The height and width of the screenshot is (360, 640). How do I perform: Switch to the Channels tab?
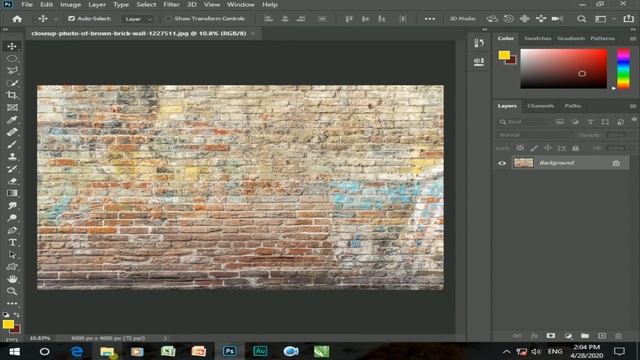pos(540,106)
